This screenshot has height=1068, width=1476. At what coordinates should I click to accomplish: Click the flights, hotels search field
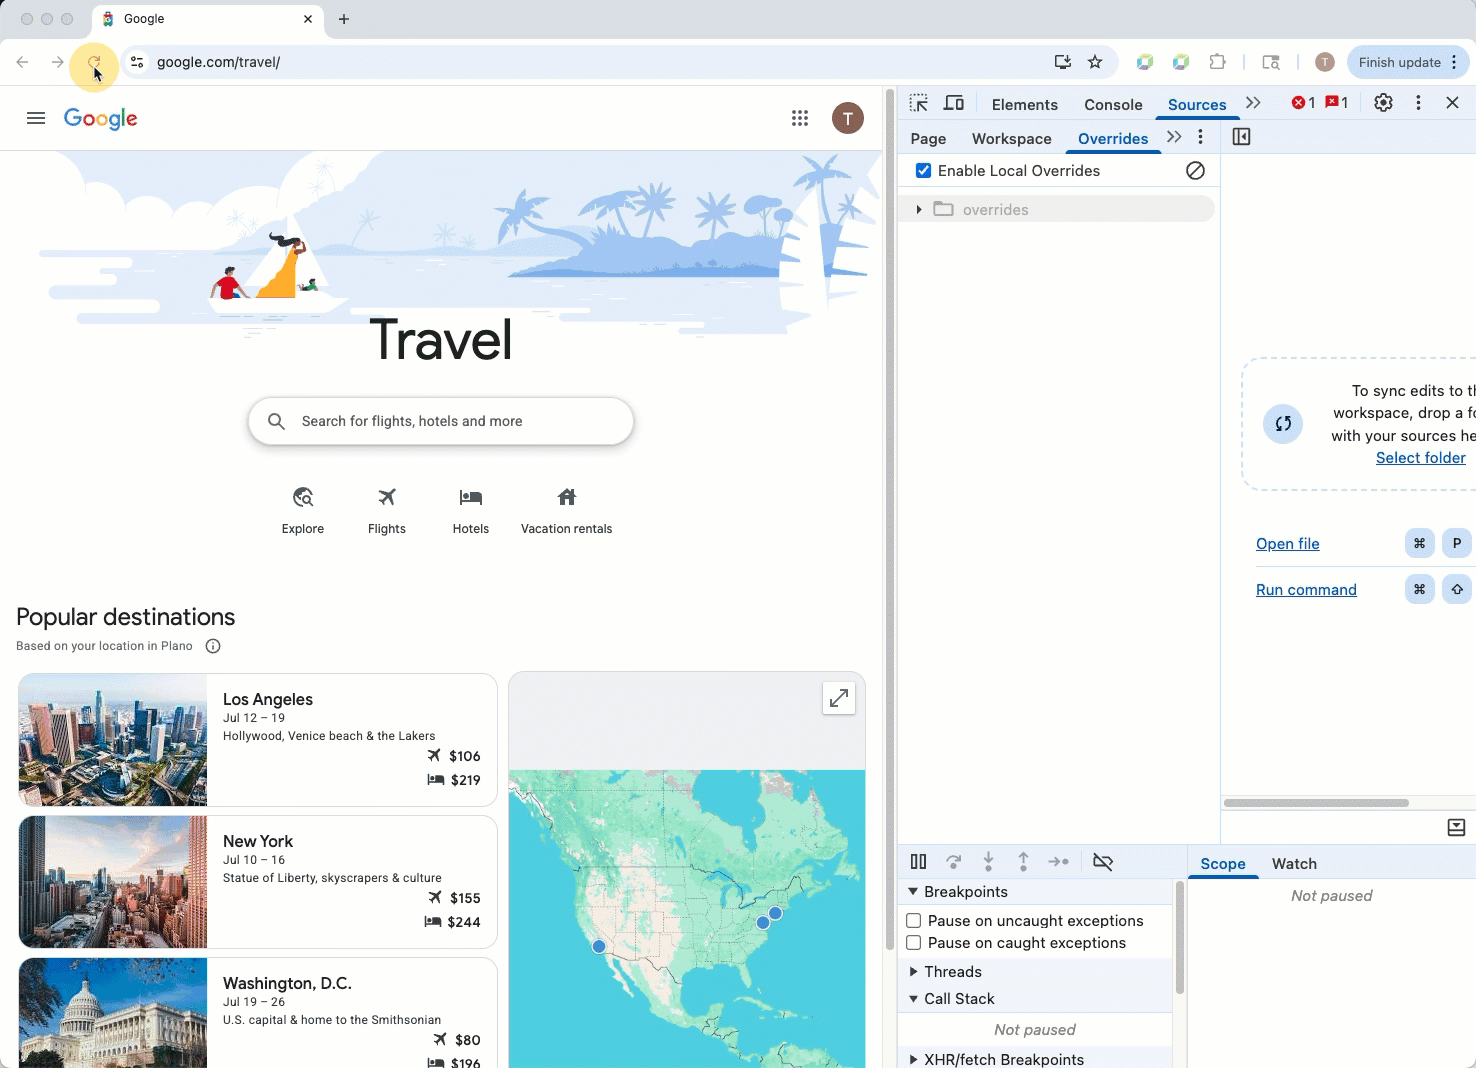441,421
